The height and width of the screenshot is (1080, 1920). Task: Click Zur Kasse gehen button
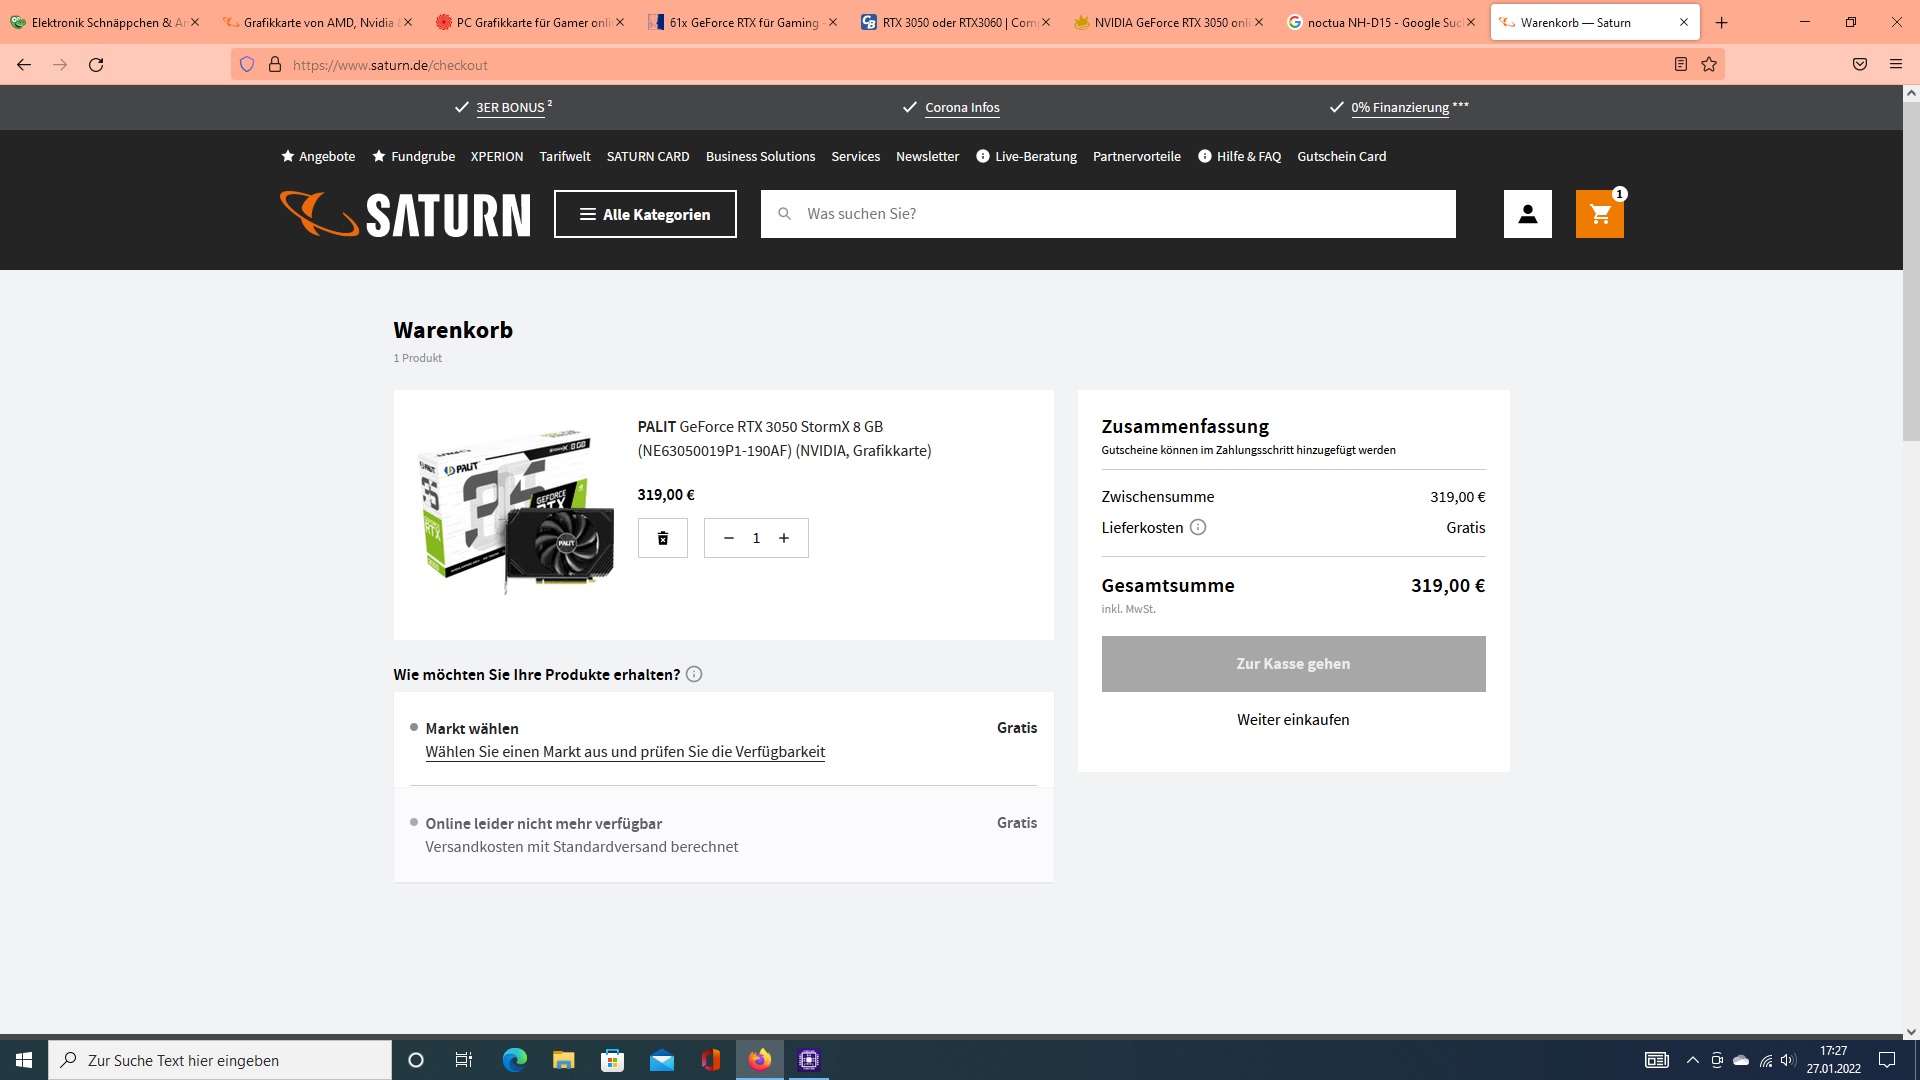click(x=1293, y=664)
